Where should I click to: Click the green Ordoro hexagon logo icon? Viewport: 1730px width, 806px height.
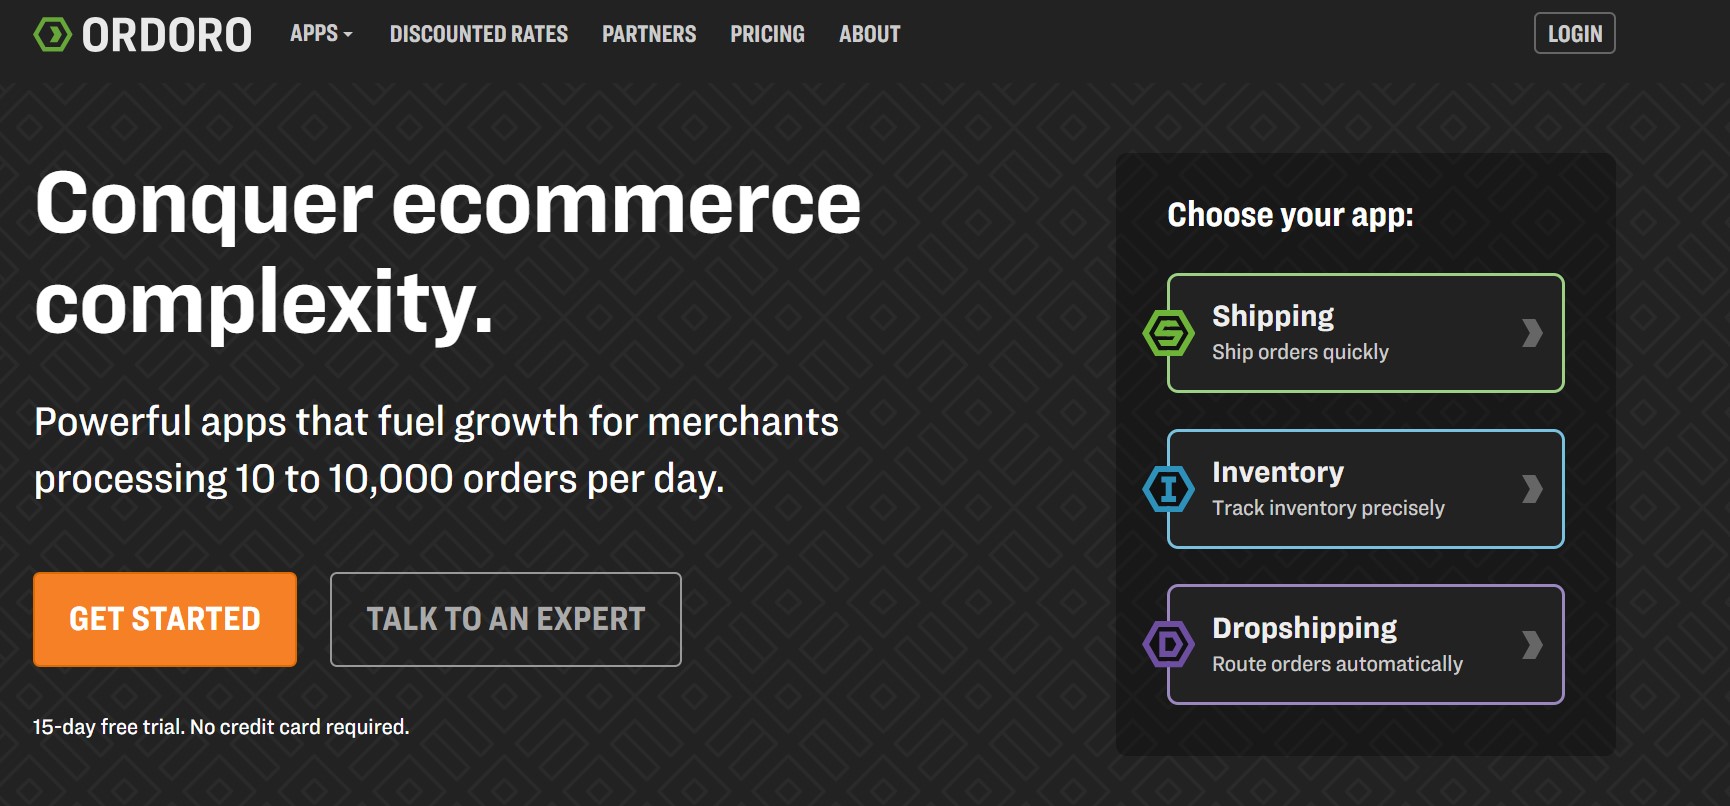(x=53, y=35)
